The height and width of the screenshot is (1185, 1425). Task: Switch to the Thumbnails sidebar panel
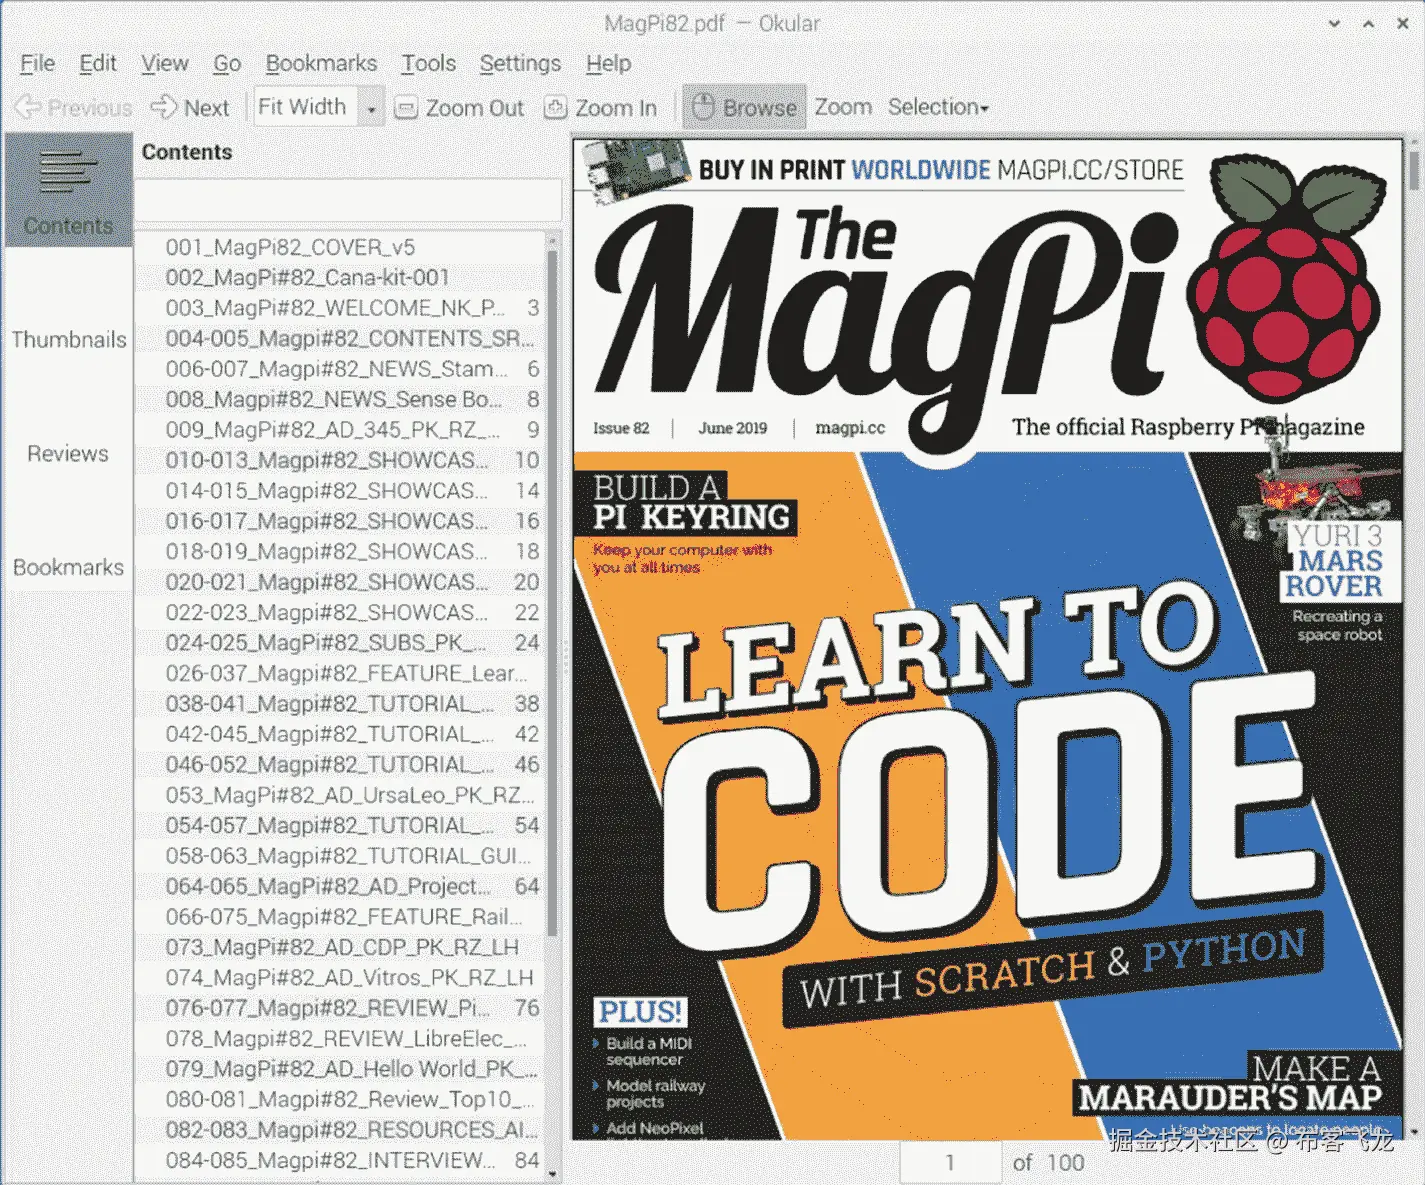click(x=68, y=339)
